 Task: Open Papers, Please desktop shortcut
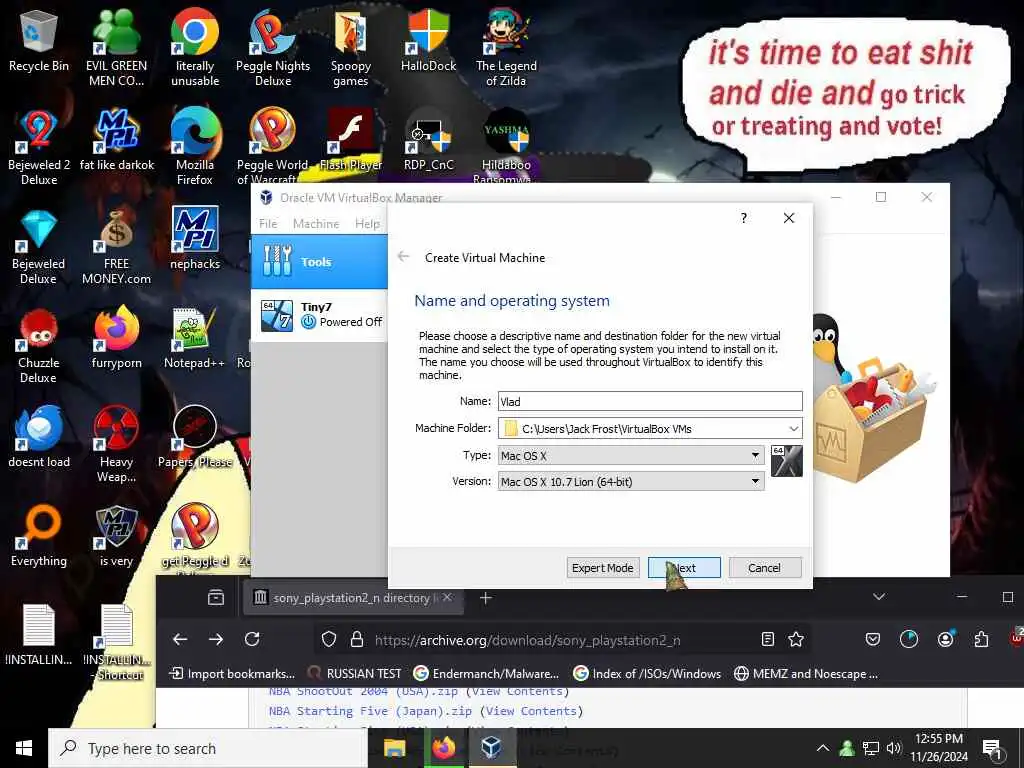point(195,436)
